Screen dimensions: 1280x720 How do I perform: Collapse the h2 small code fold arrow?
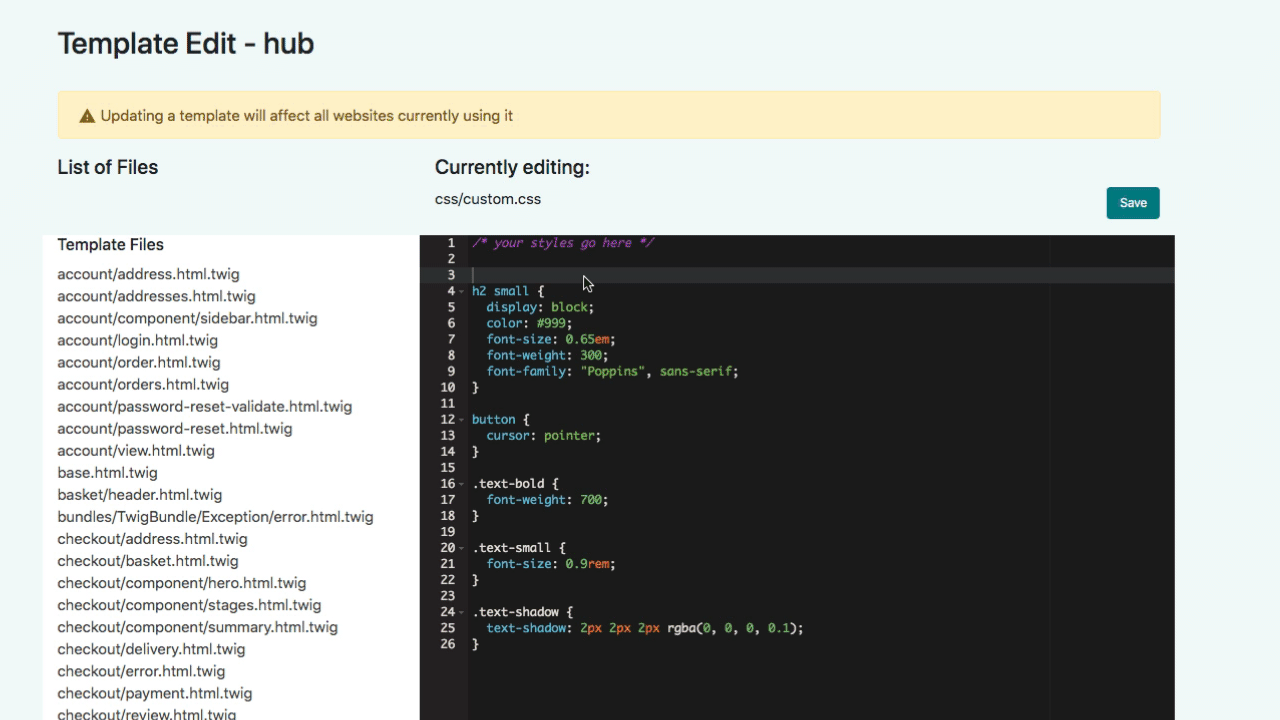click(x=462, y=291)
